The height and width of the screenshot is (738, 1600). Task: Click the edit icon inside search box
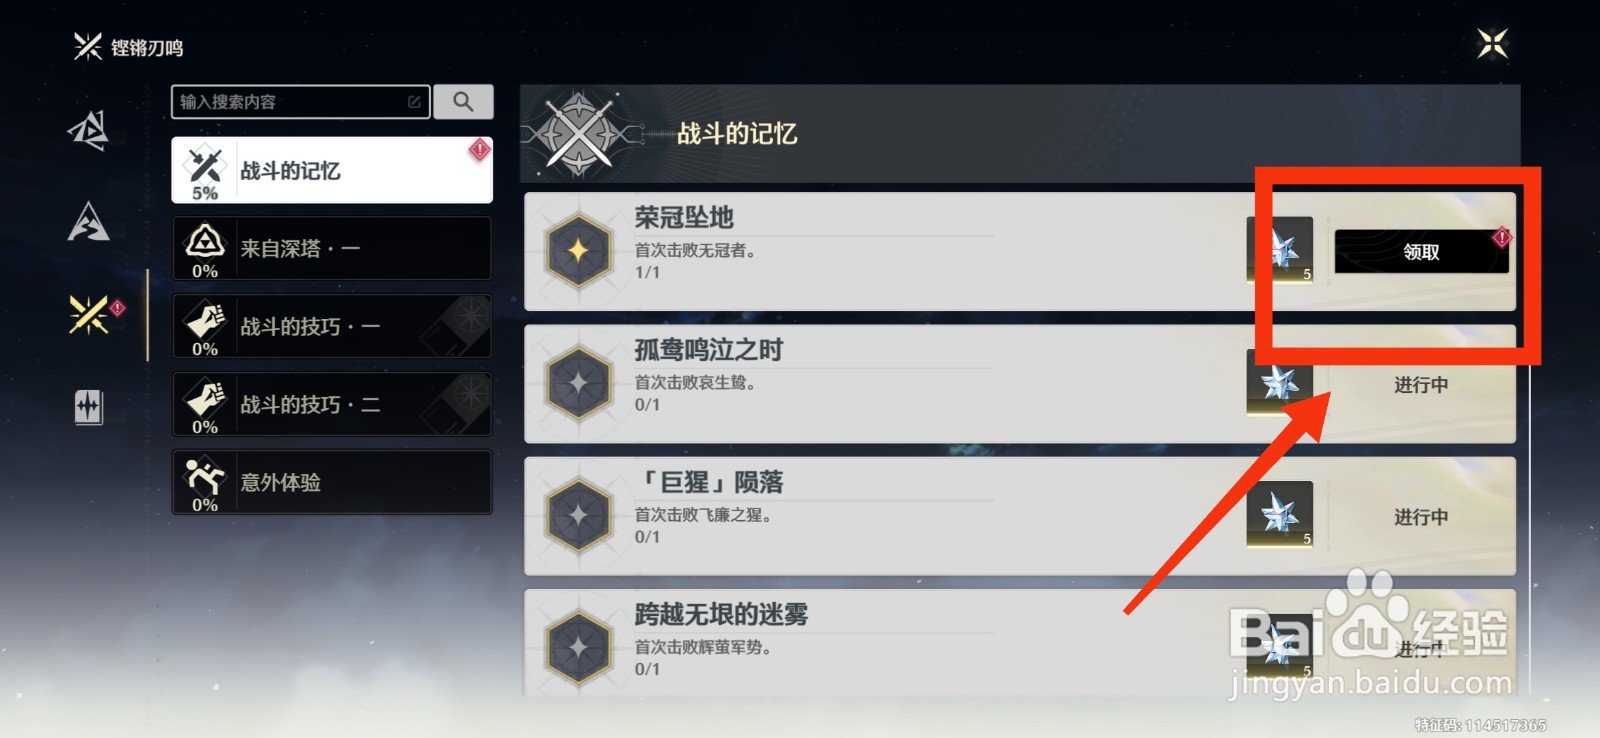click(x=414, y=101)
